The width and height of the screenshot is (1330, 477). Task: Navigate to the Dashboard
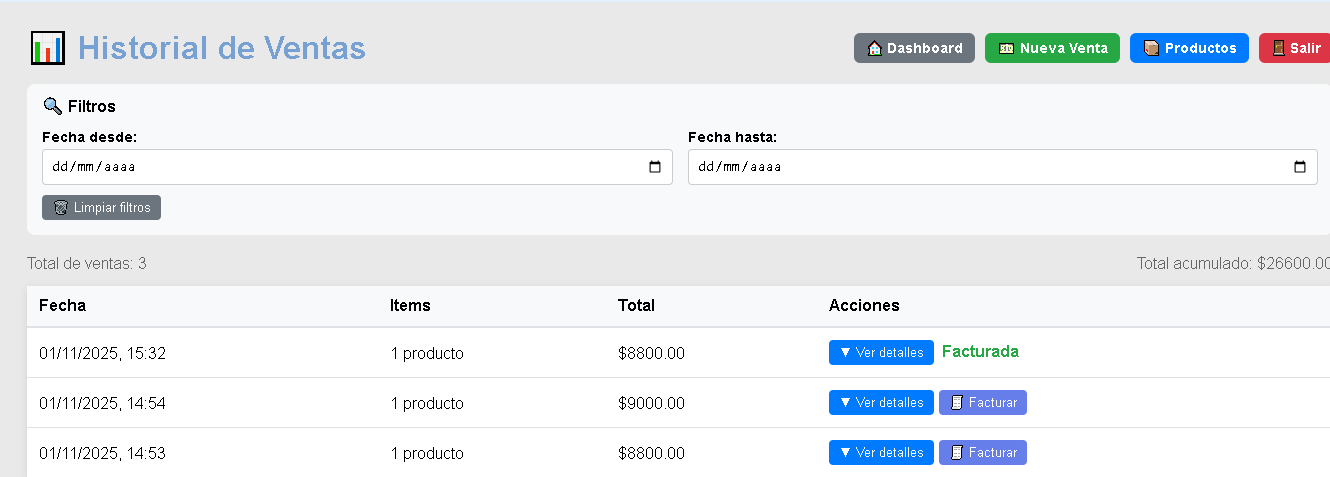914,48
